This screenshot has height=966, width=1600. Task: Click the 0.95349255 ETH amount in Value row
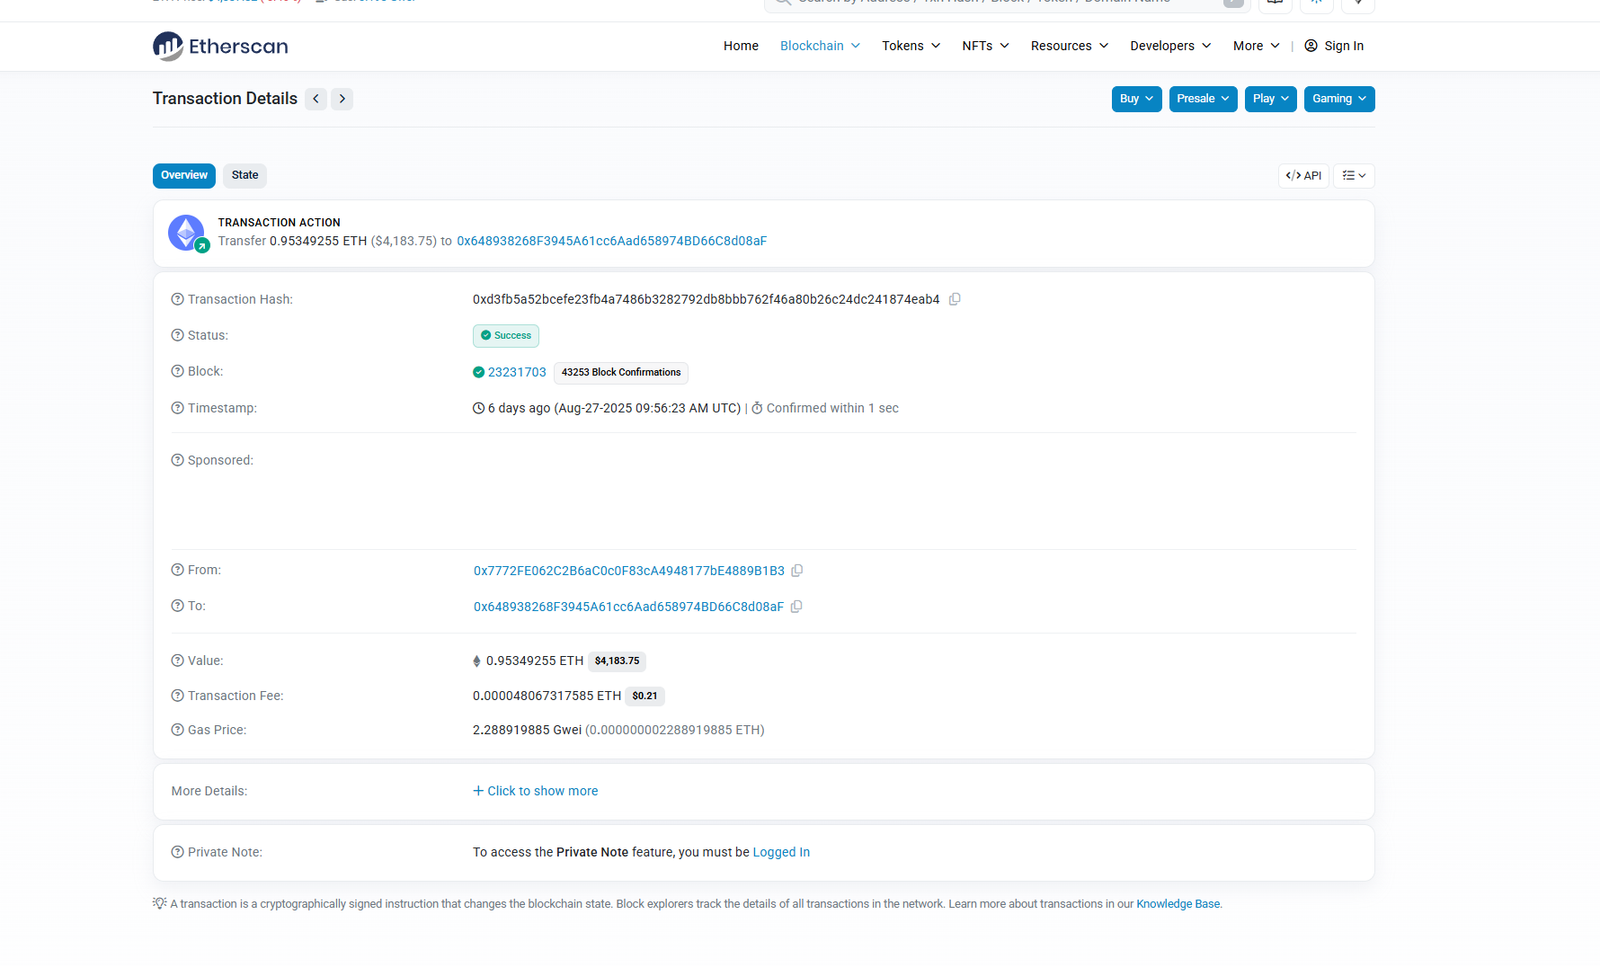[x=535, y=661]
